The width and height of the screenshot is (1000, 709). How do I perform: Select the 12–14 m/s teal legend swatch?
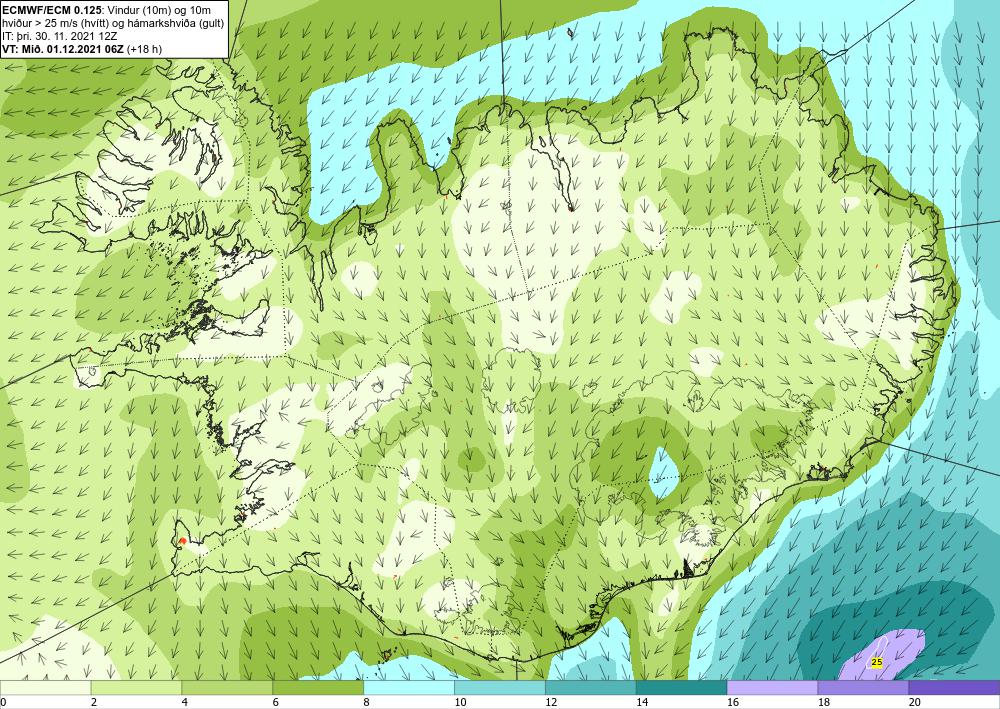tap(591, 688)
